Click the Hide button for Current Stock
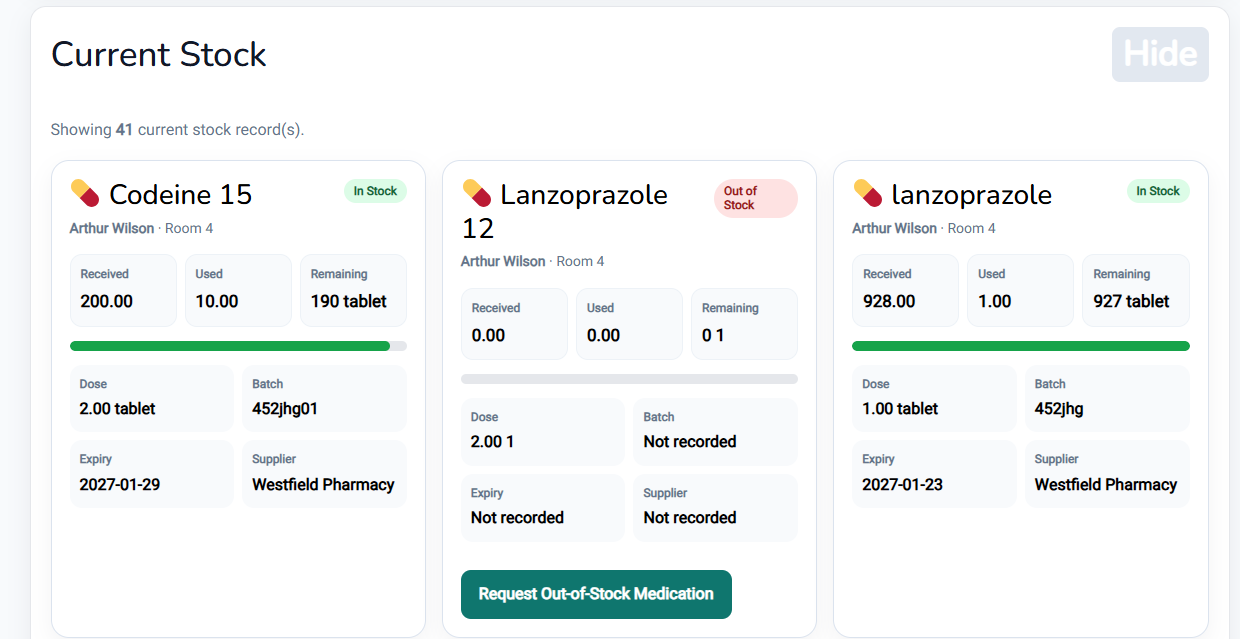The width and height of the screenshot is (1240, 639). [x=1160, y=54]
